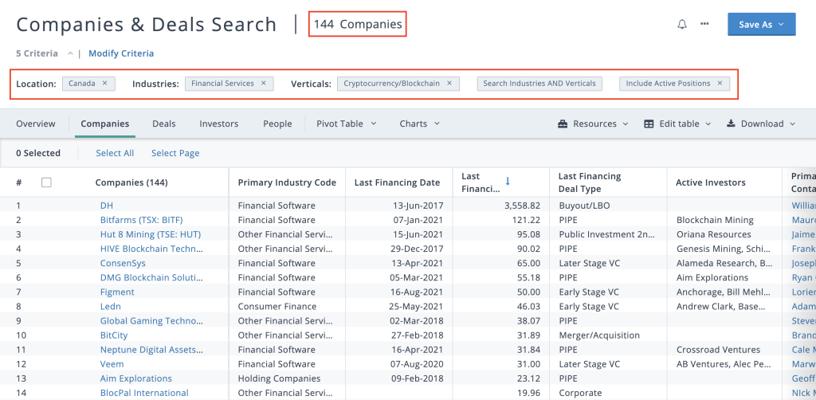Open the notification bell alerts
816x400 pixels.
[x=682, y=24]
